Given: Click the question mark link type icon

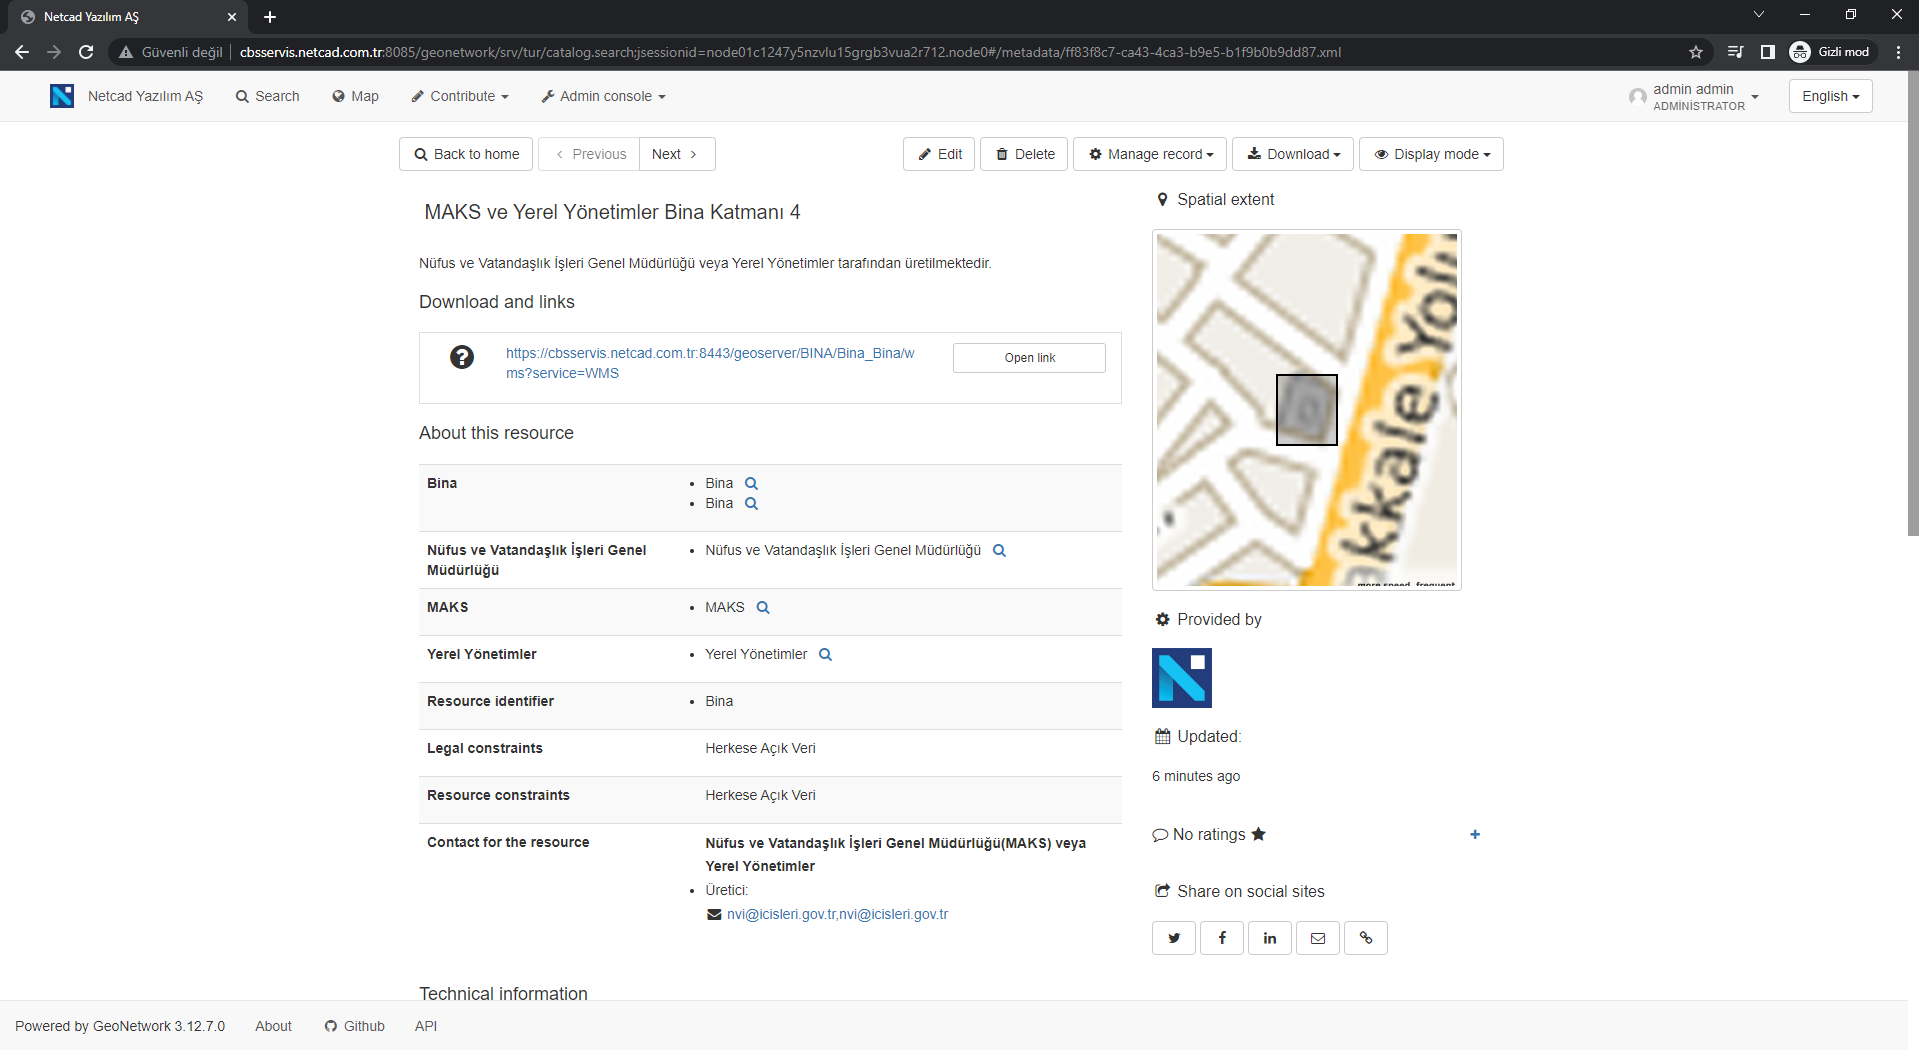Looking at the screenshot, I should tap(462, 357).
